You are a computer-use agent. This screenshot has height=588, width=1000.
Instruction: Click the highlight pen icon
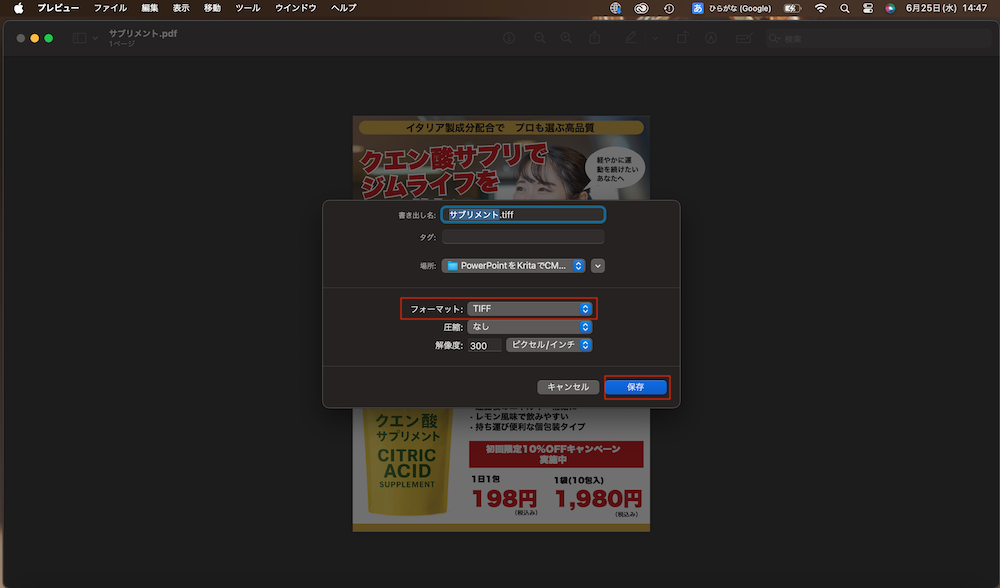631,38
